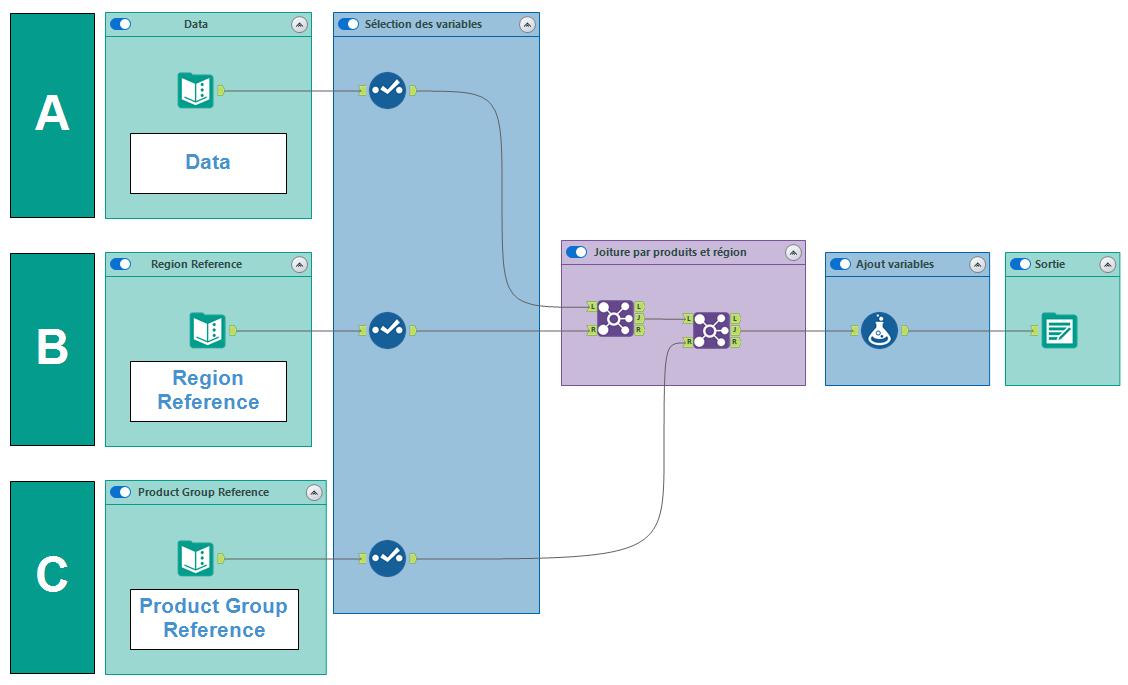Click the Select tool connected to Region Reference
1128x685 pixels.
click(x=387, y=330)
